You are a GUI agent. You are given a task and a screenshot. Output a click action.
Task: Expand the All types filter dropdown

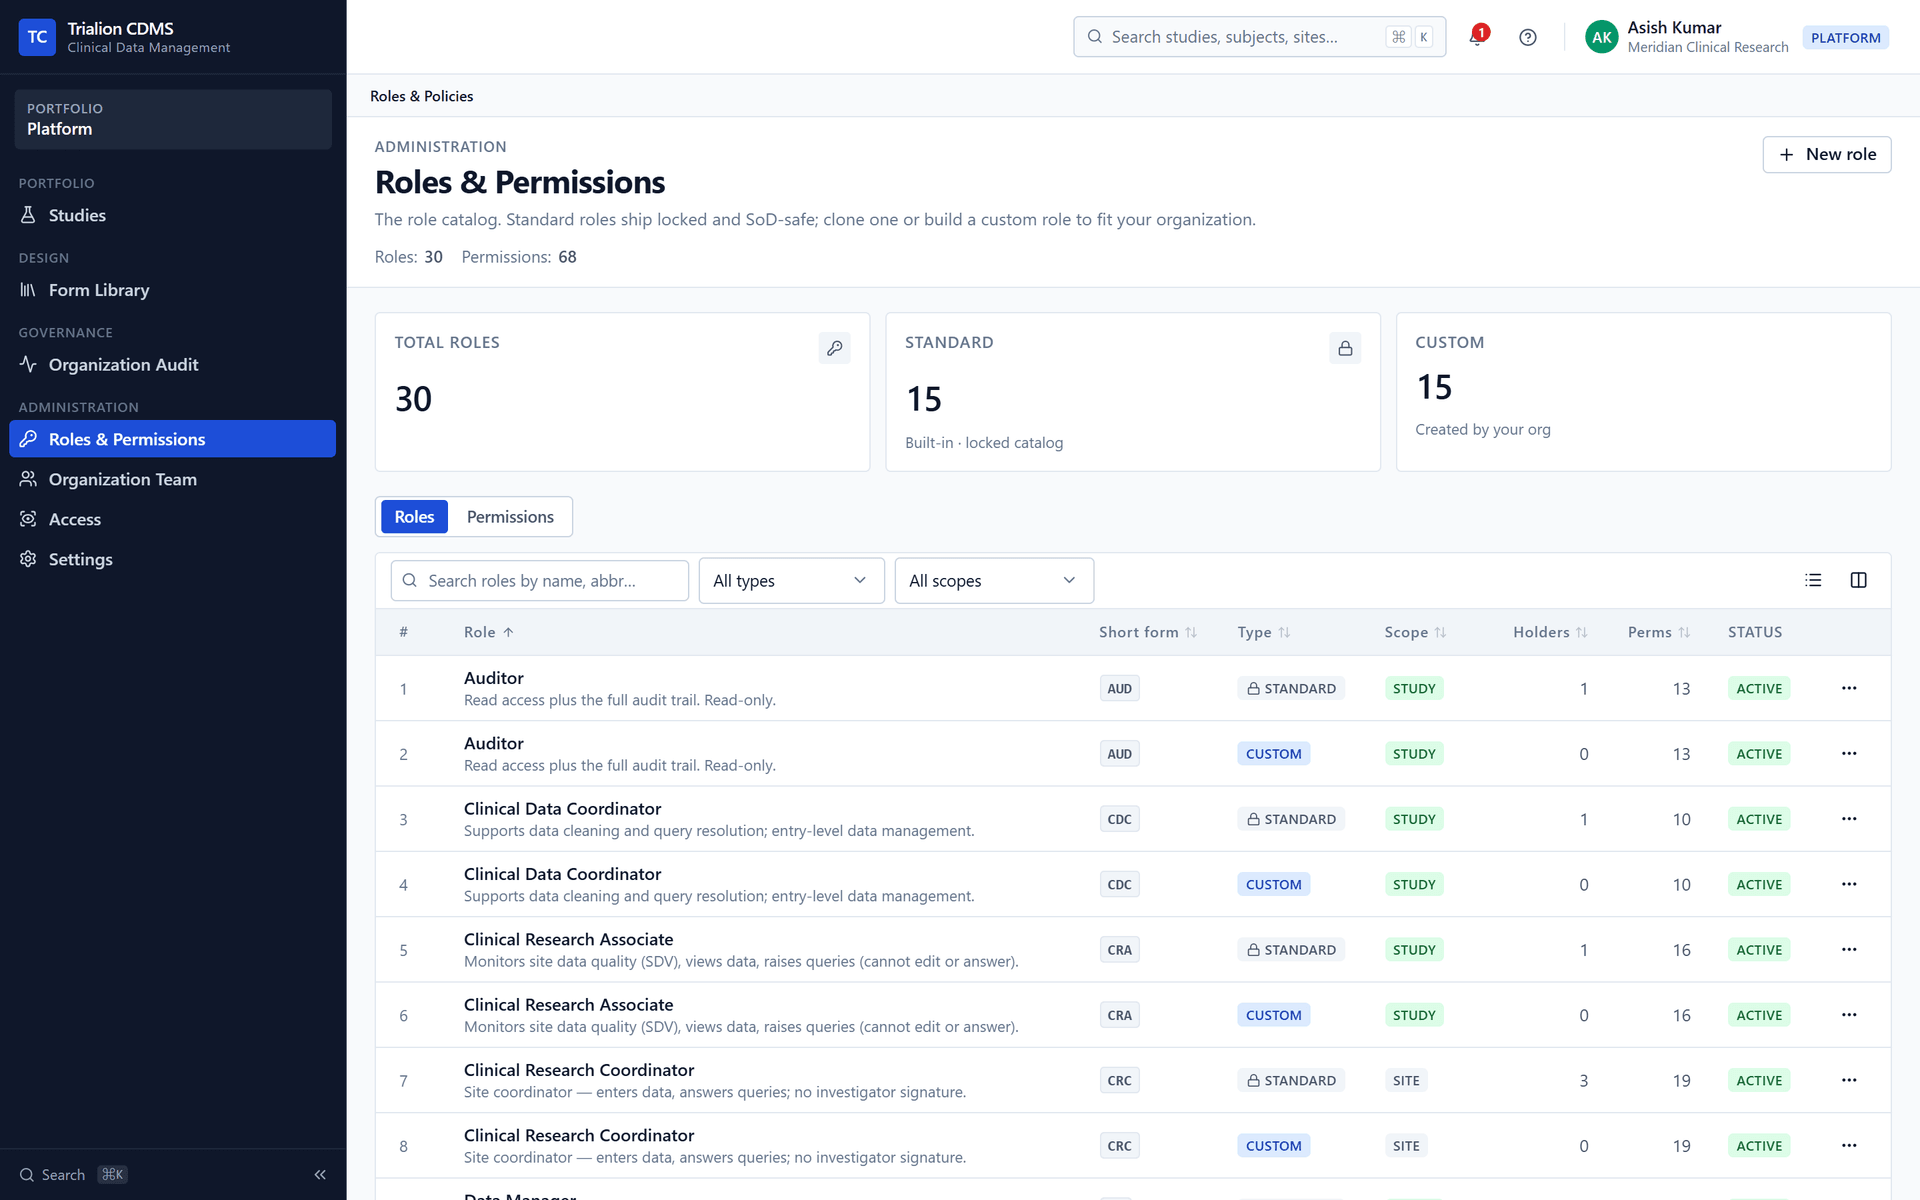(x=791, y=581)
